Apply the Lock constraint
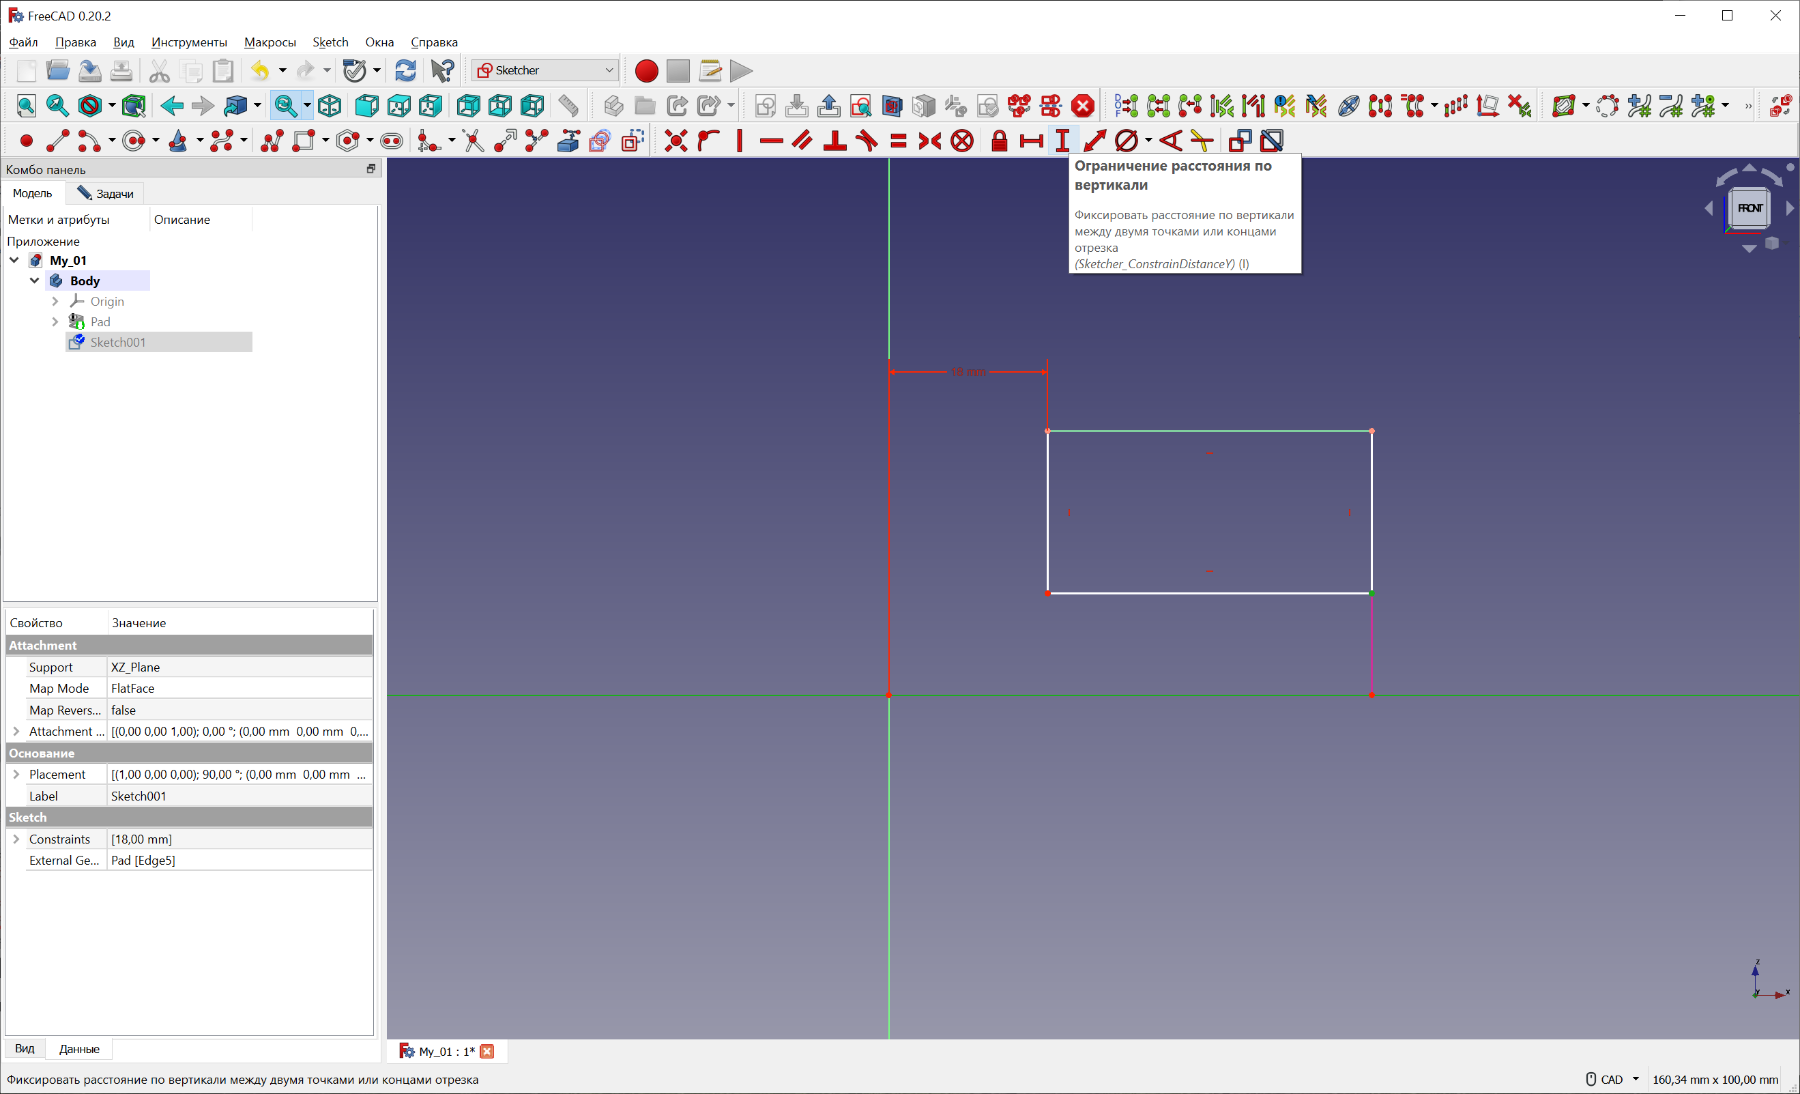Viewport: 1800px width, 1094px height. coord(999,141)
